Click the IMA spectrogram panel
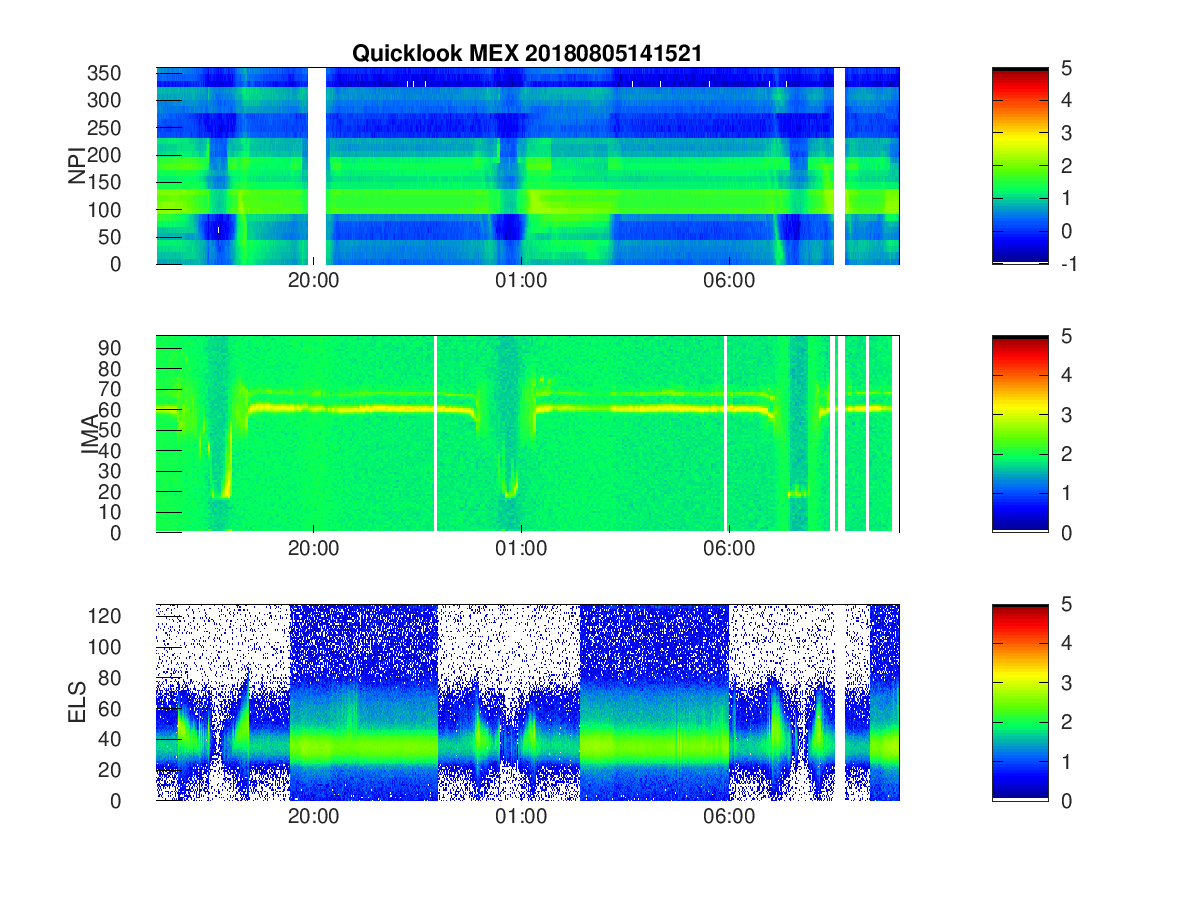Image resolution: width=1200 pixels, height=900 pixels. (x=527, y=434)
